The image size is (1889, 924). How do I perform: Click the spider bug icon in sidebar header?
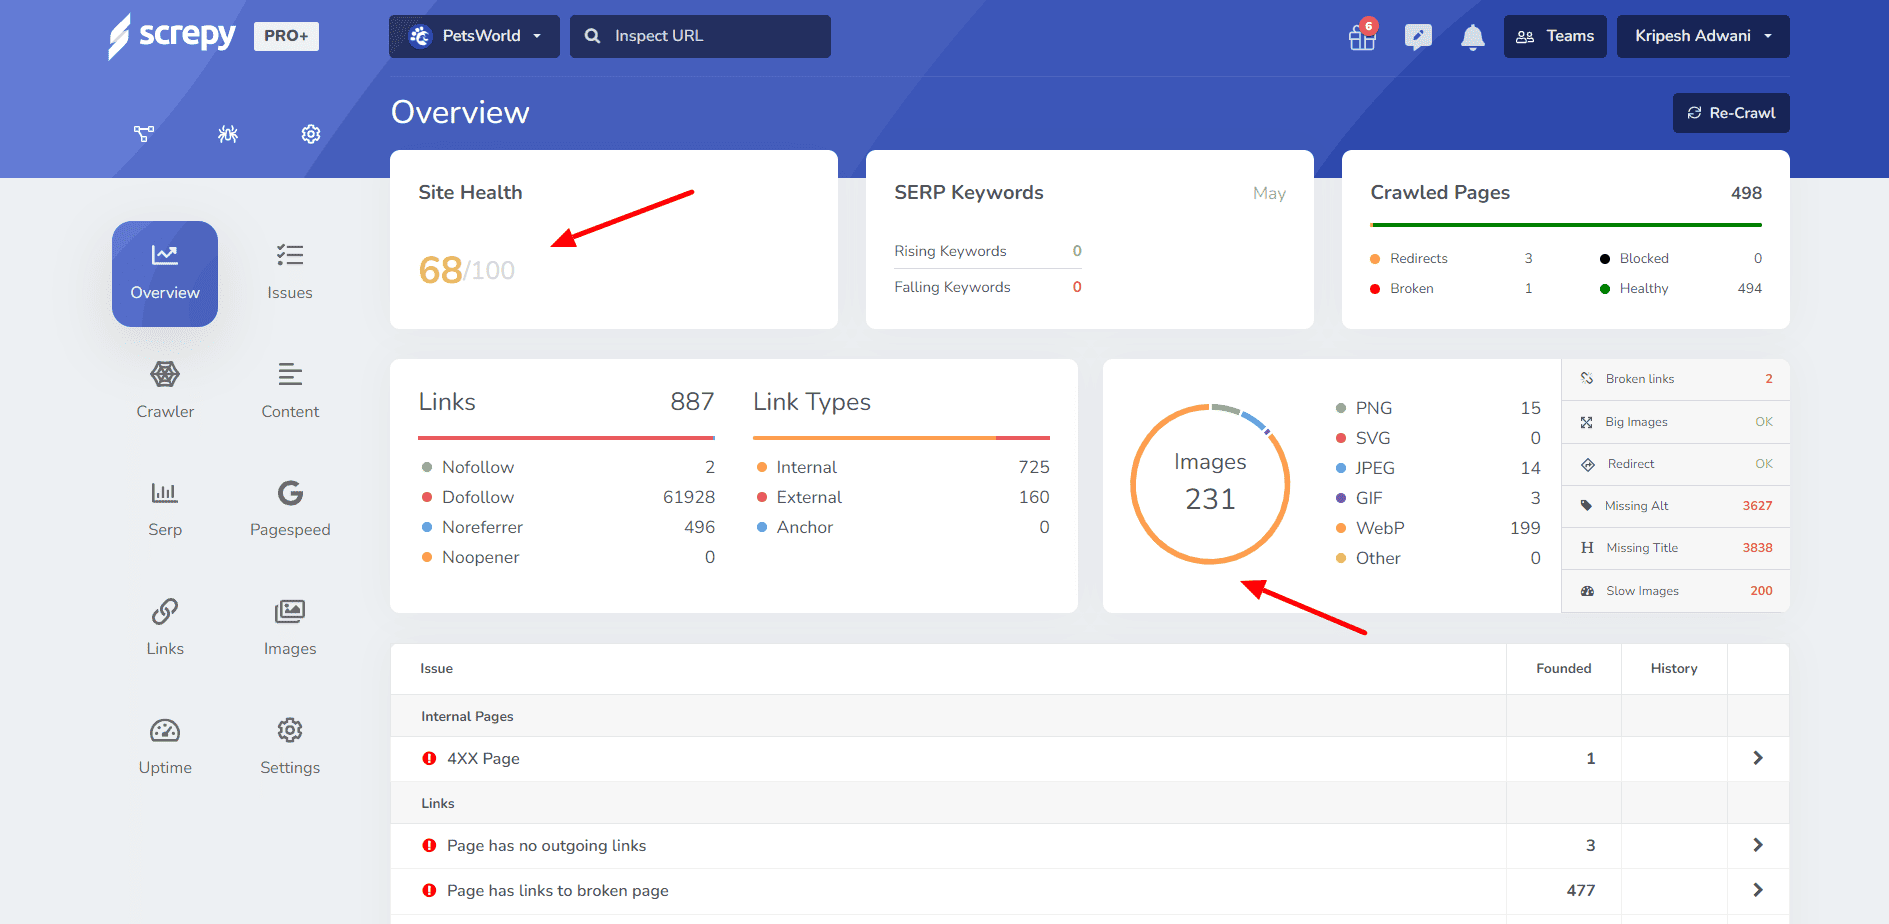point(228,134)
